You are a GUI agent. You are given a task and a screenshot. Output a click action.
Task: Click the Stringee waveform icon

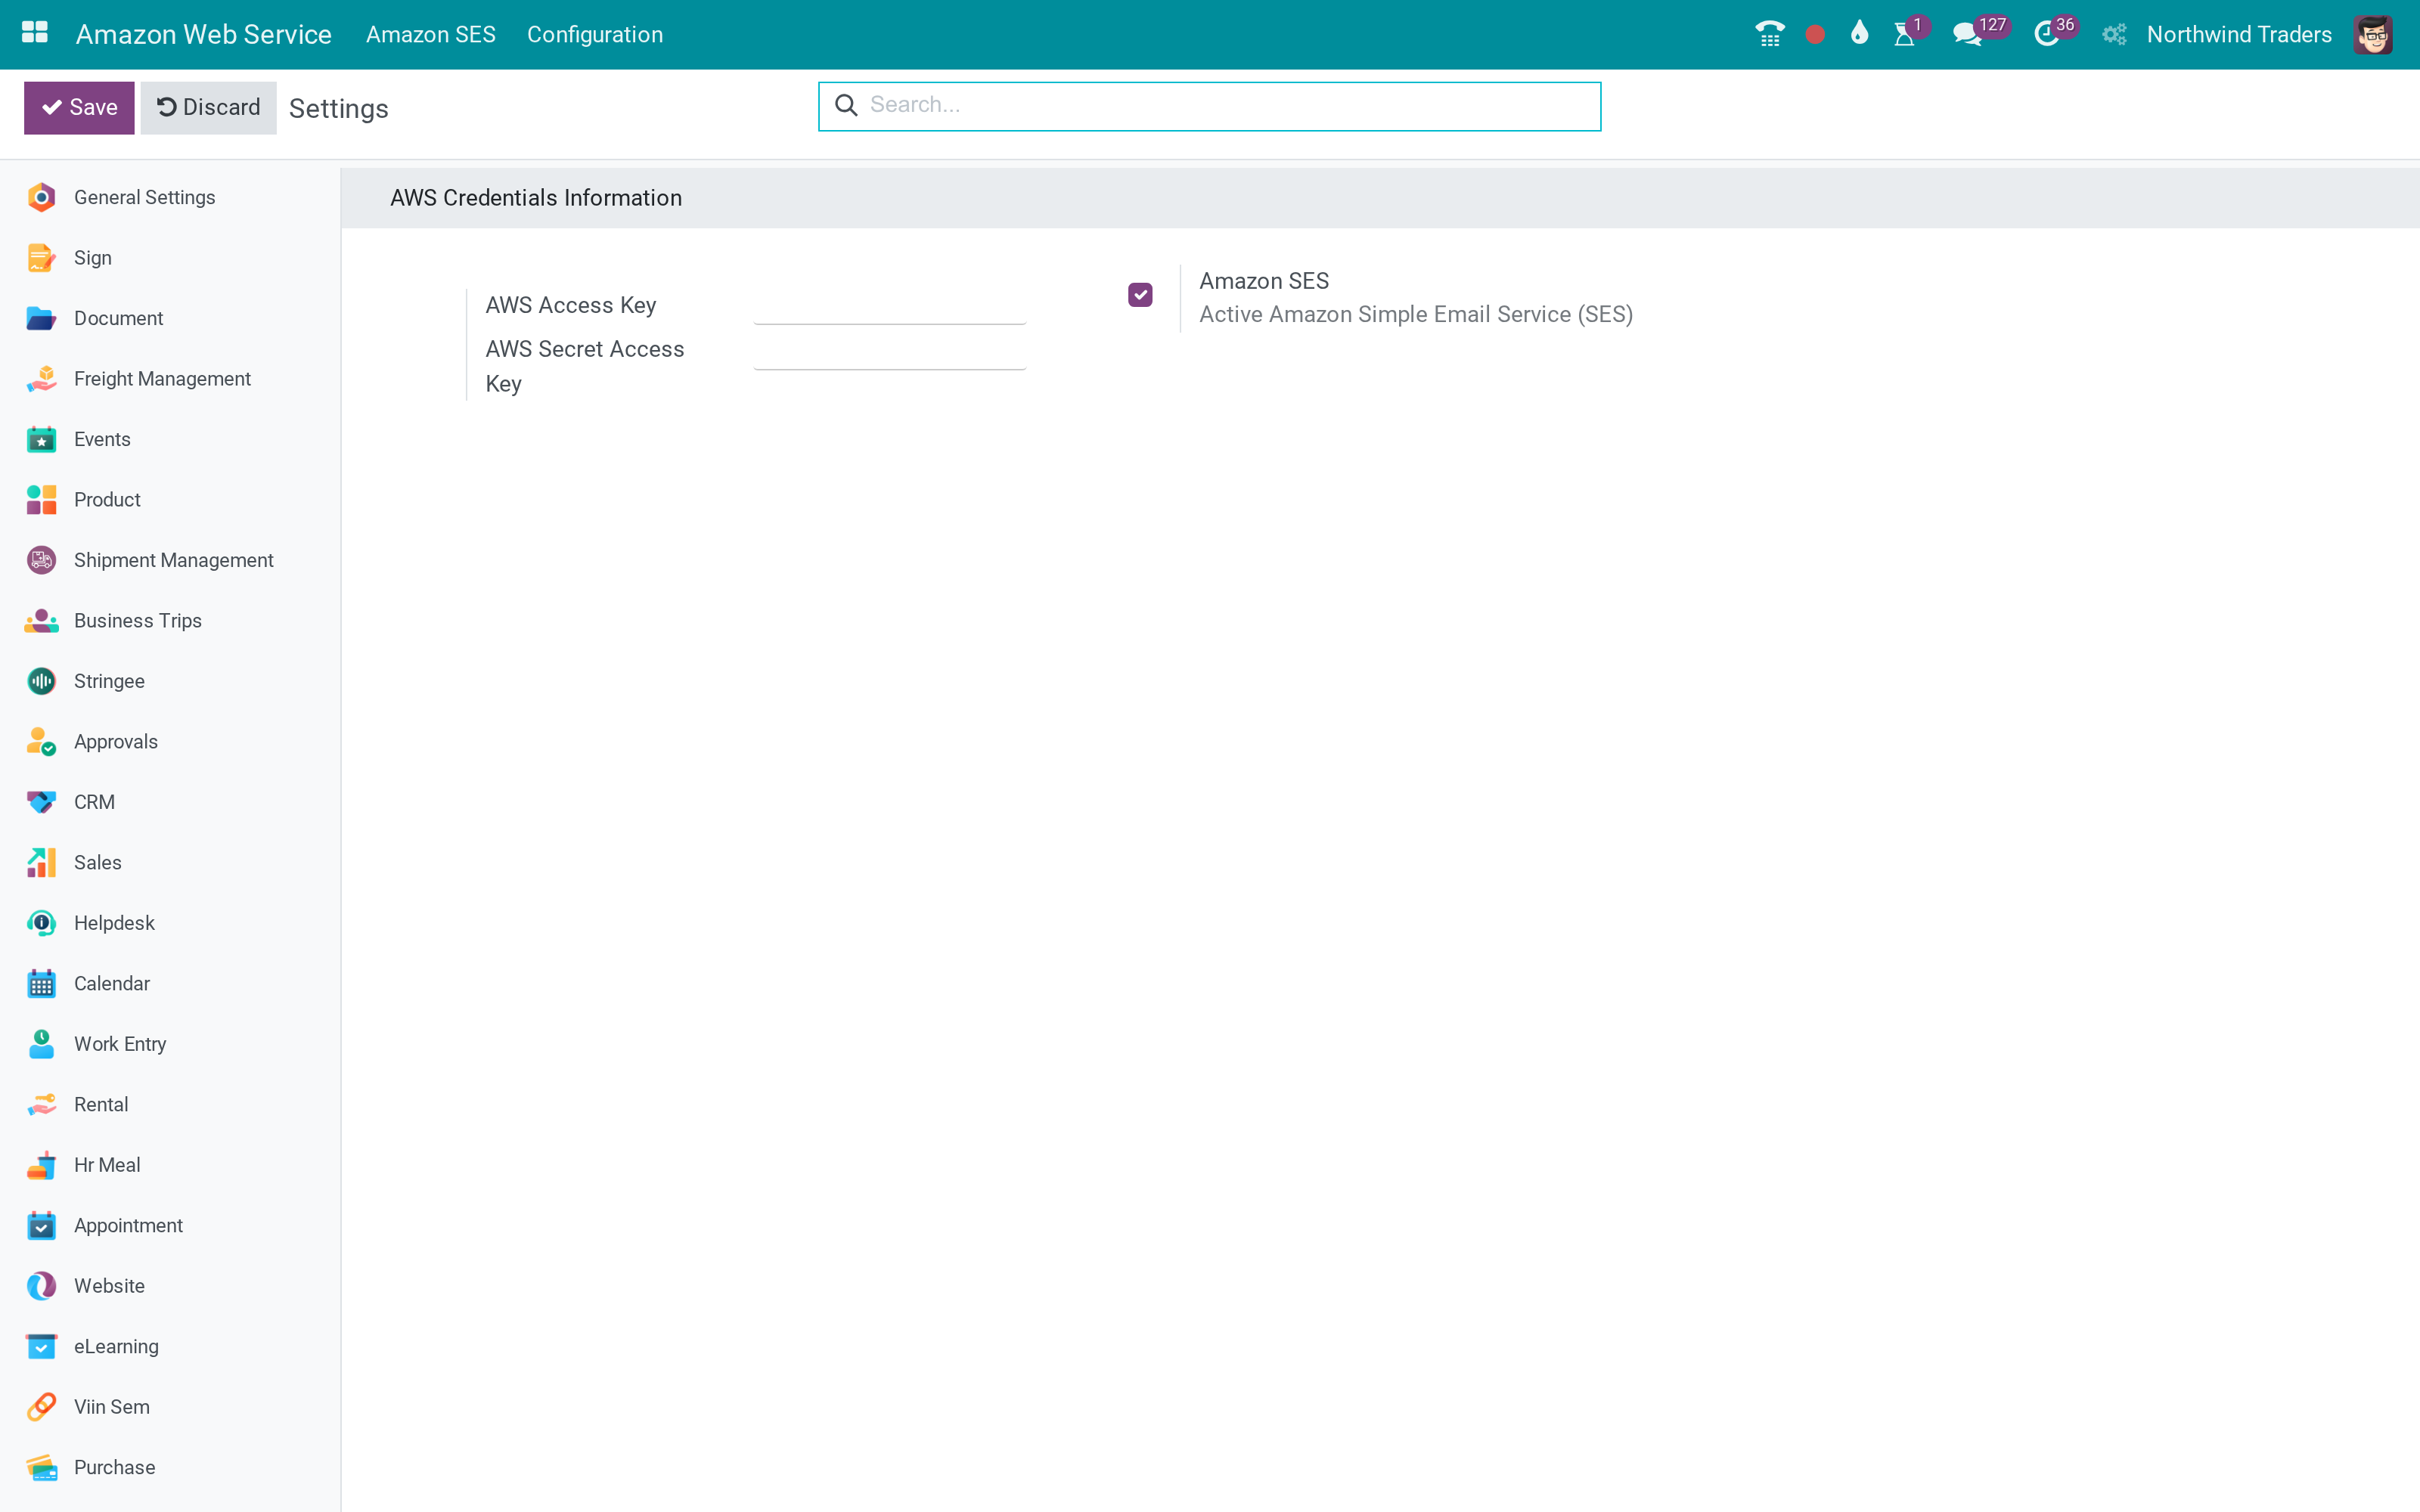41,681
